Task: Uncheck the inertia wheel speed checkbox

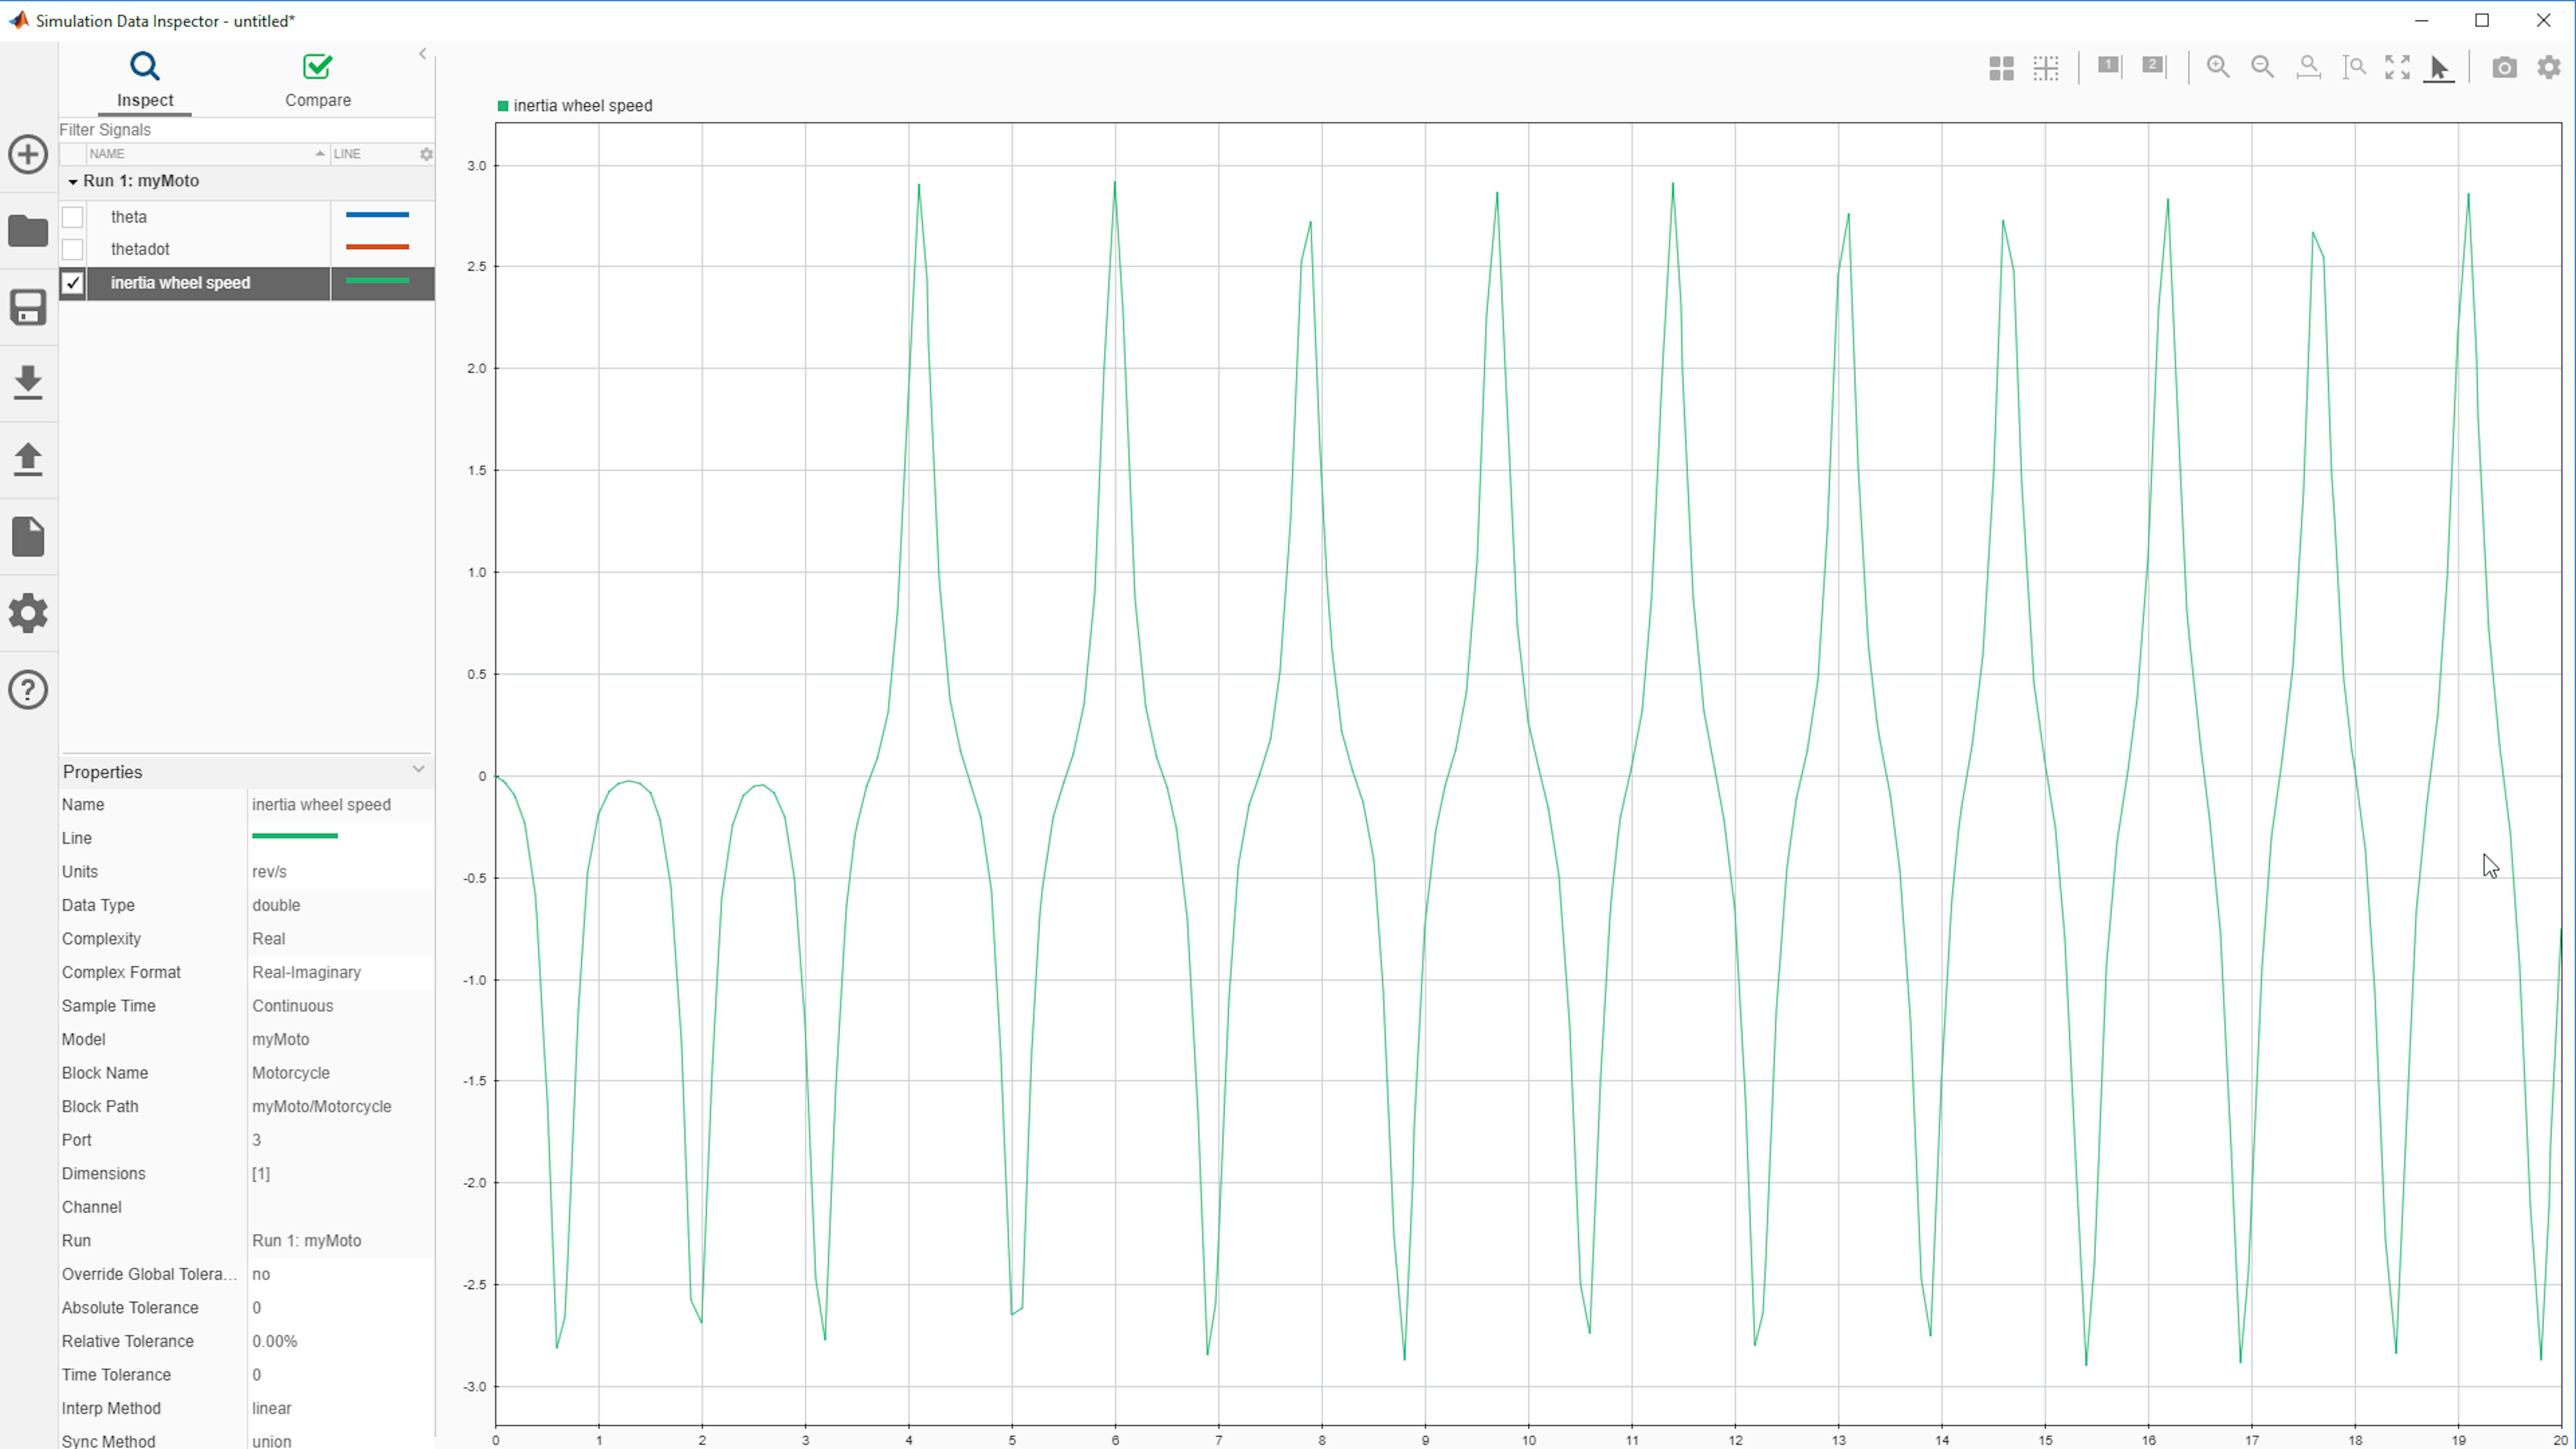Action: coord(72,283)
